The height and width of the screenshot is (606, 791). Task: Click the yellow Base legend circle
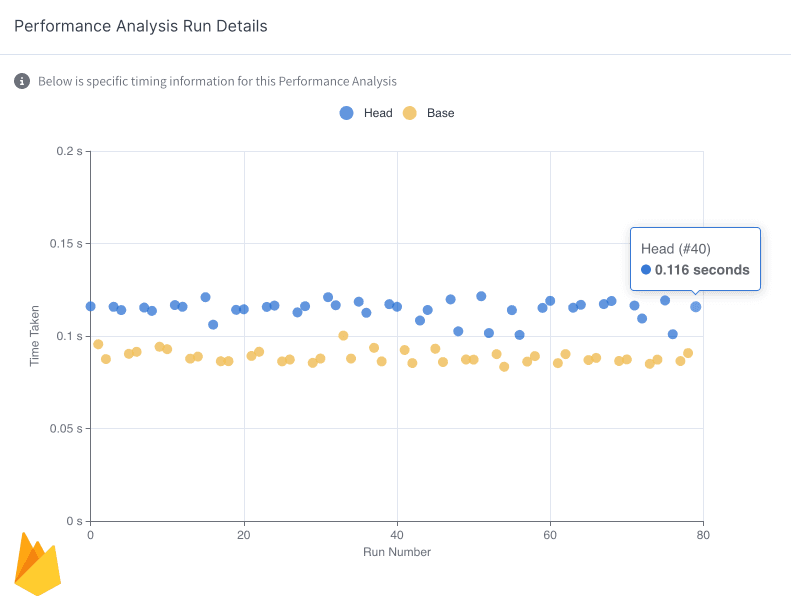point(409,113)
